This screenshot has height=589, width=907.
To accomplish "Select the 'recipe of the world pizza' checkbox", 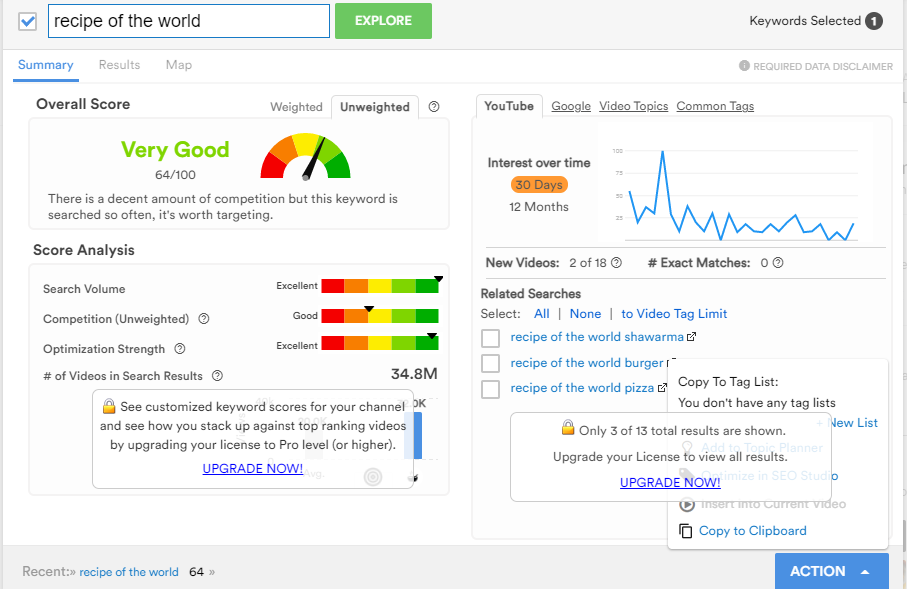I will (x=490, y=388).
